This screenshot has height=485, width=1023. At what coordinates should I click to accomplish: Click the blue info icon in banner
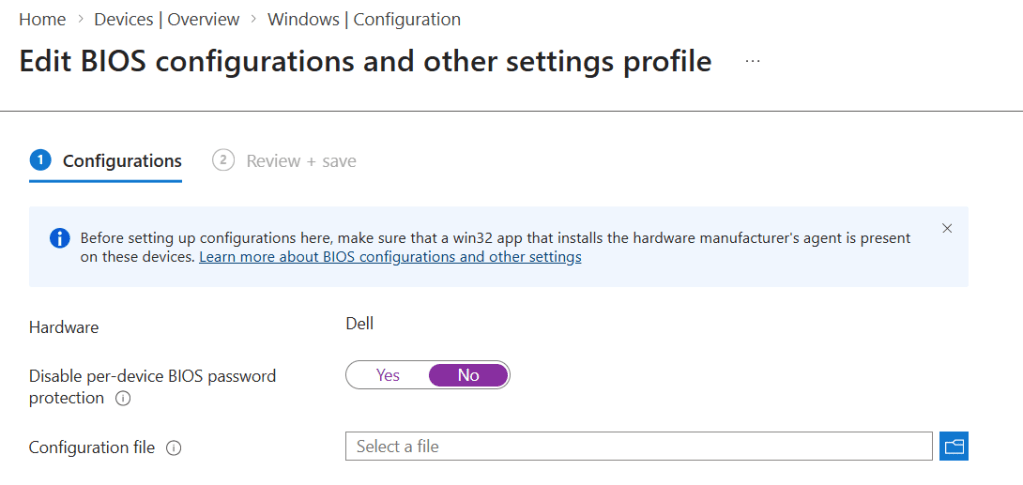point(60,238)
